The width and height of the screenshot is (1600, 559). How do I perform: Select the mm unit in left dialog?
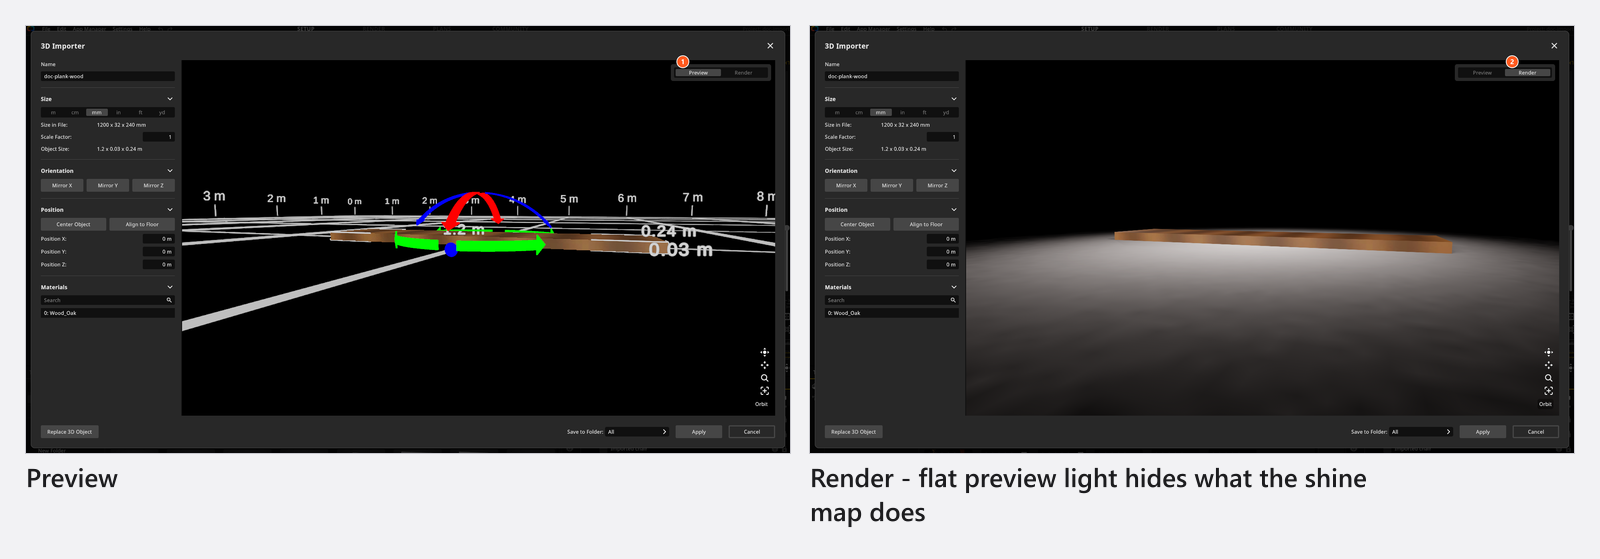[97, 112]
